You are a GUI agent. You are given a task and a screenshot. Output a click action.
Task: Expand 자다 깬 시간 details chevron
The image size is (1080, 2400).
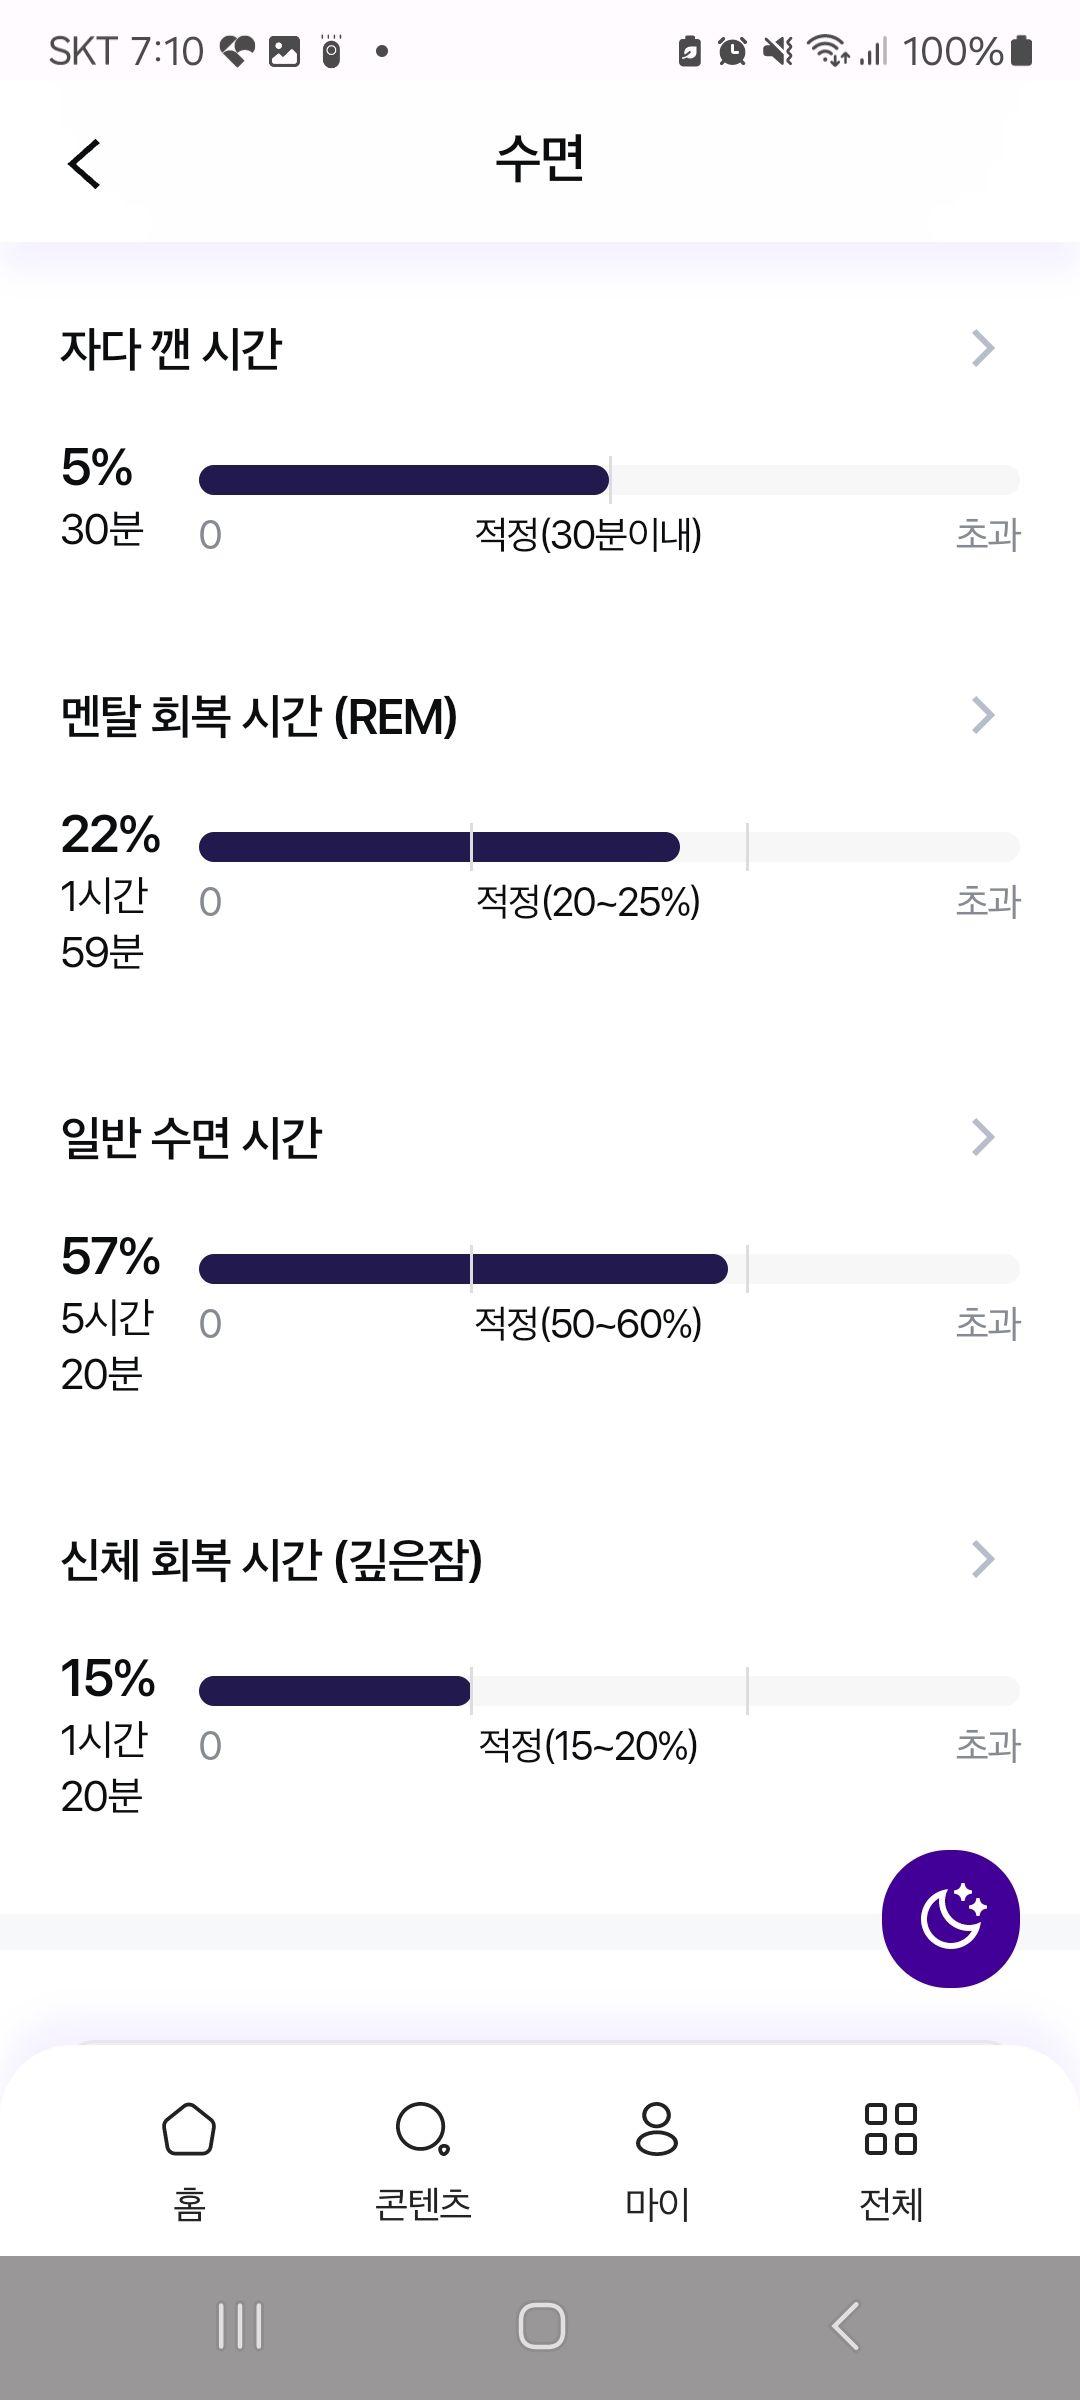983,348
